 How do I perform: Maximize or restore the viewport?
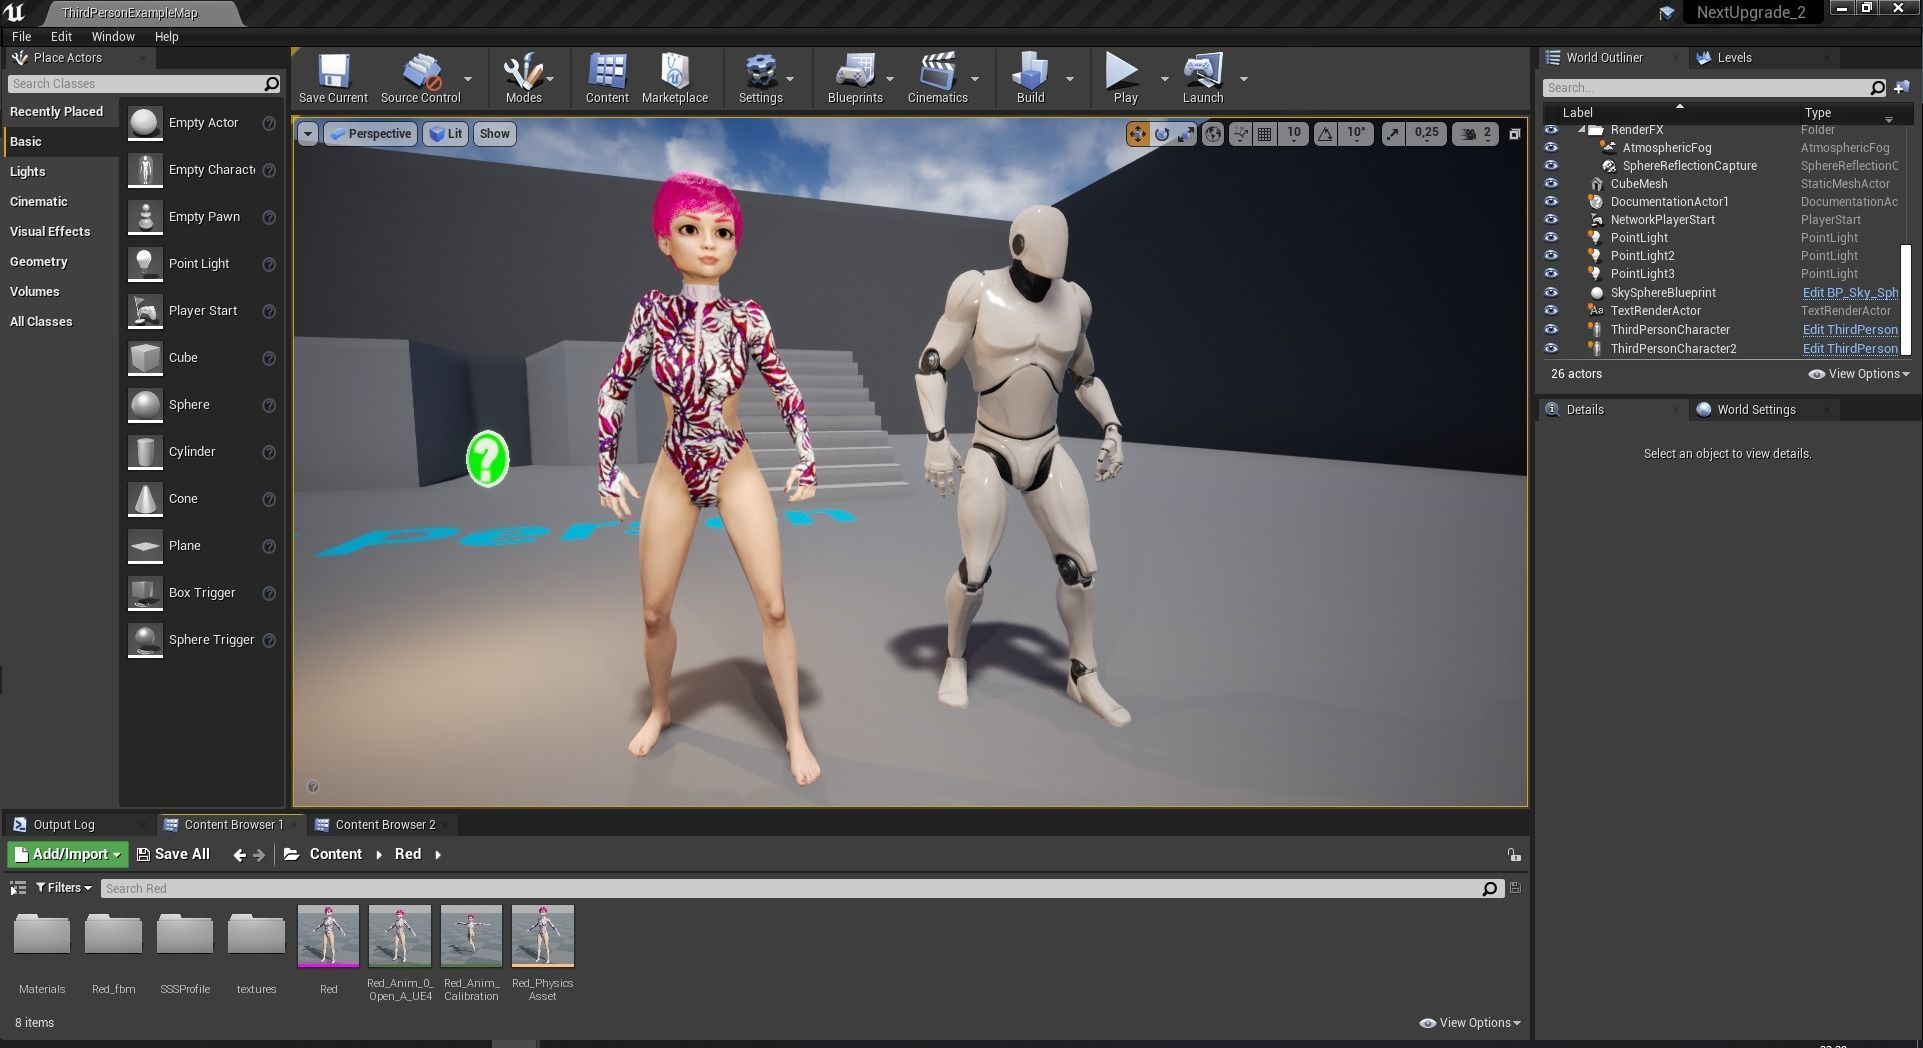pyautogui.click(x=1514, y=134)
